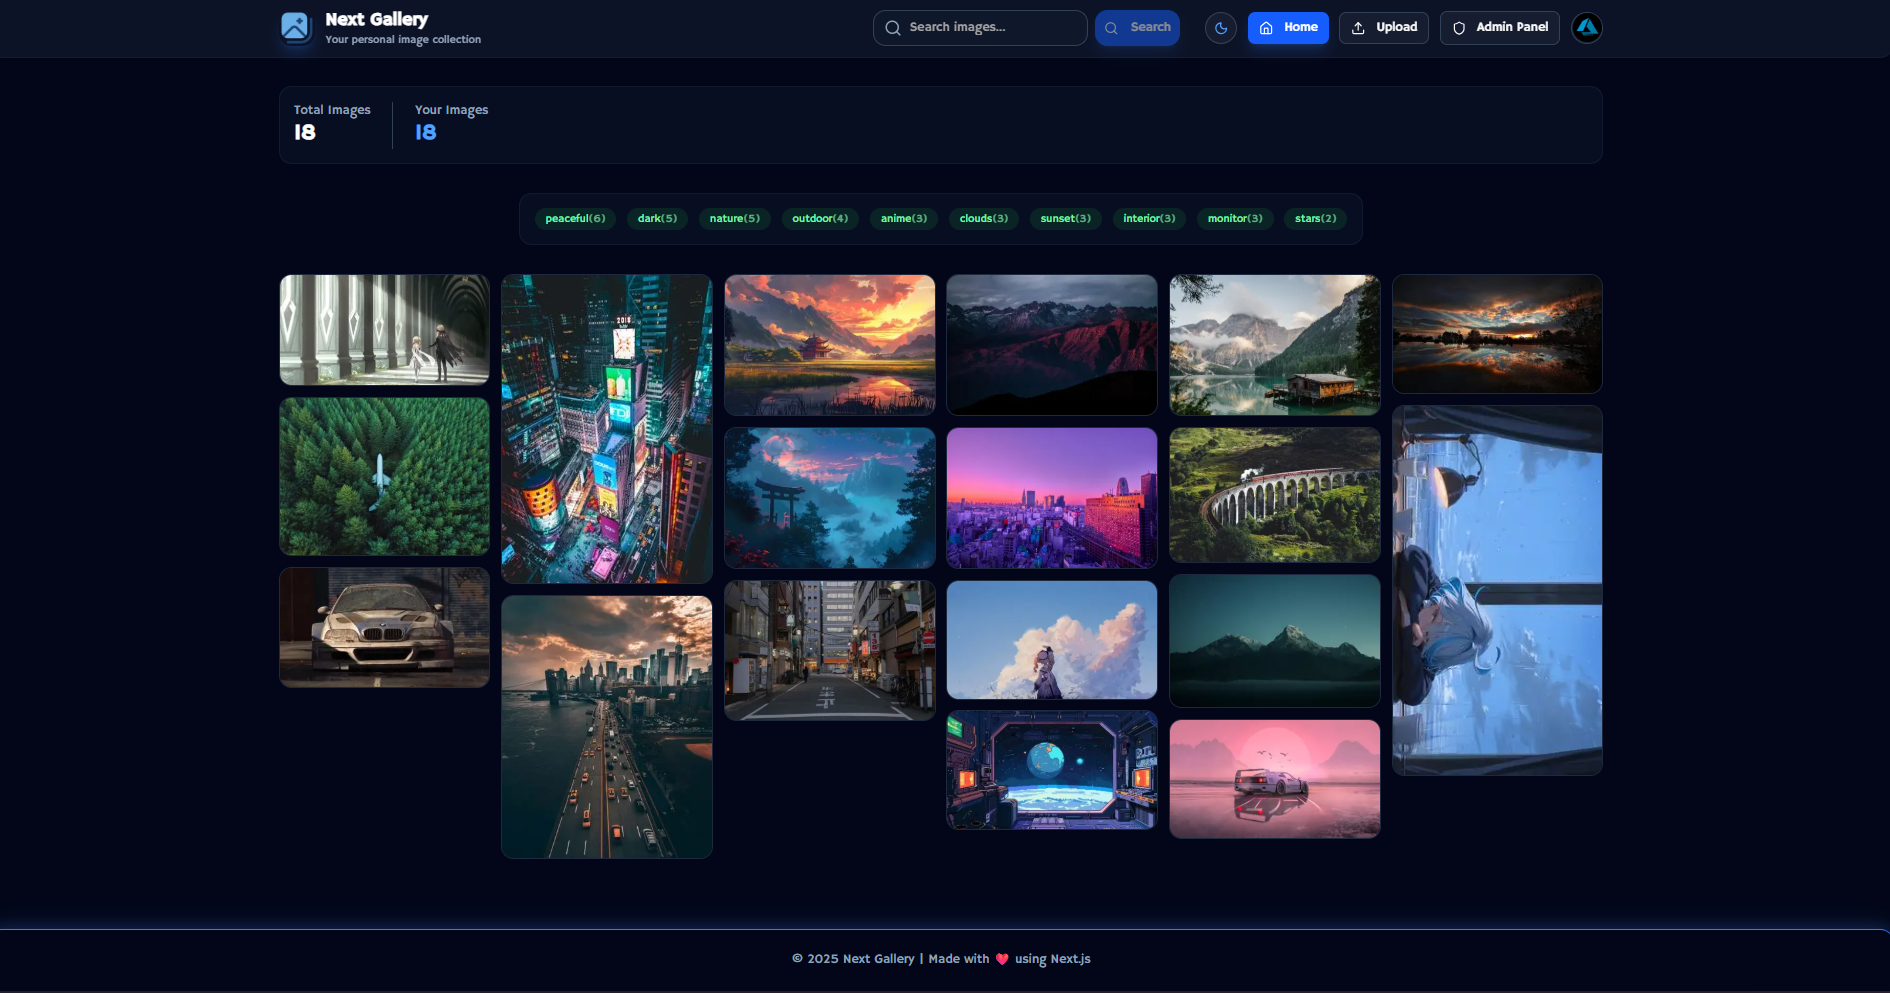Select the anime tag filter

(903, 218)
